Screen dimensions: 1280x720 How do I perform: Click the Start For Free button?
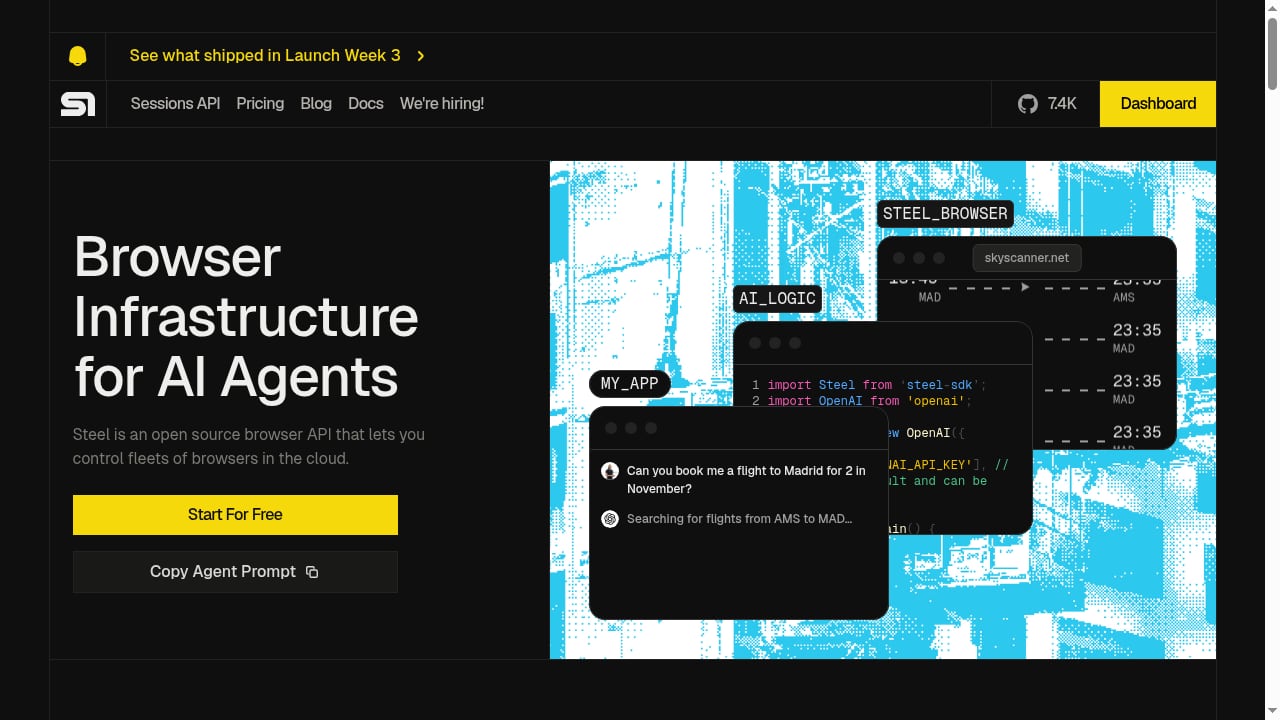tap(235, 515)
